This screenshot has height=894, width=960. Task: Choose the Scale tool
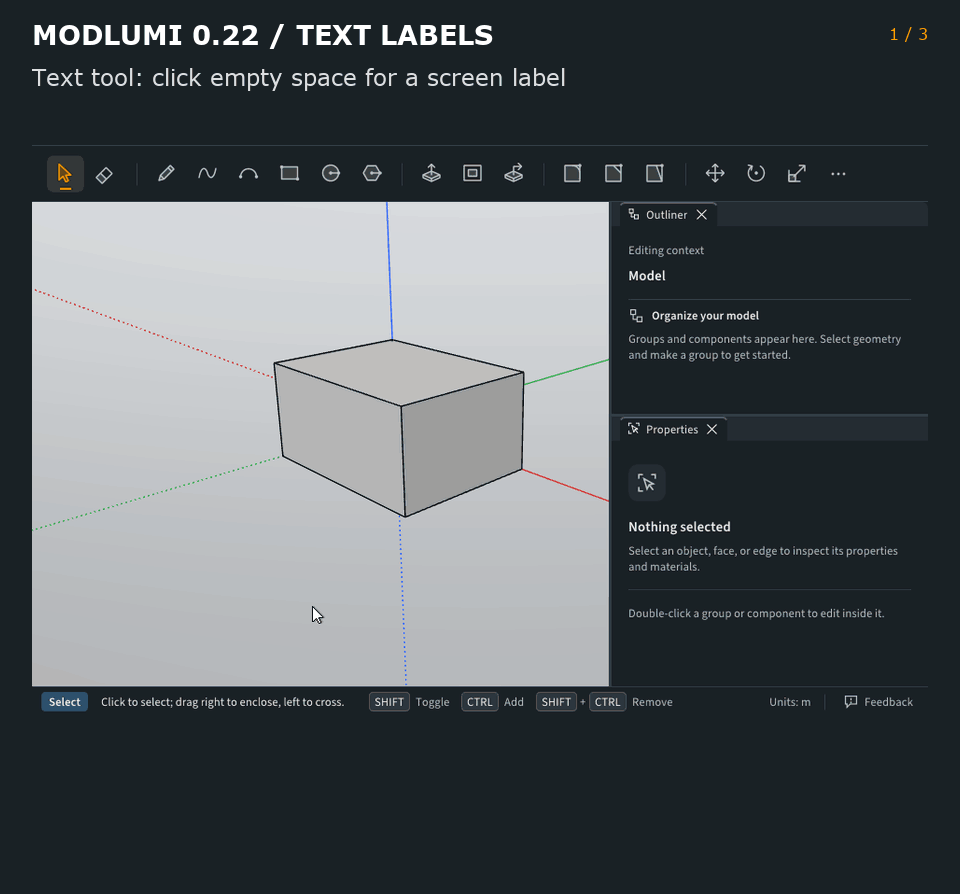[797, 174]
